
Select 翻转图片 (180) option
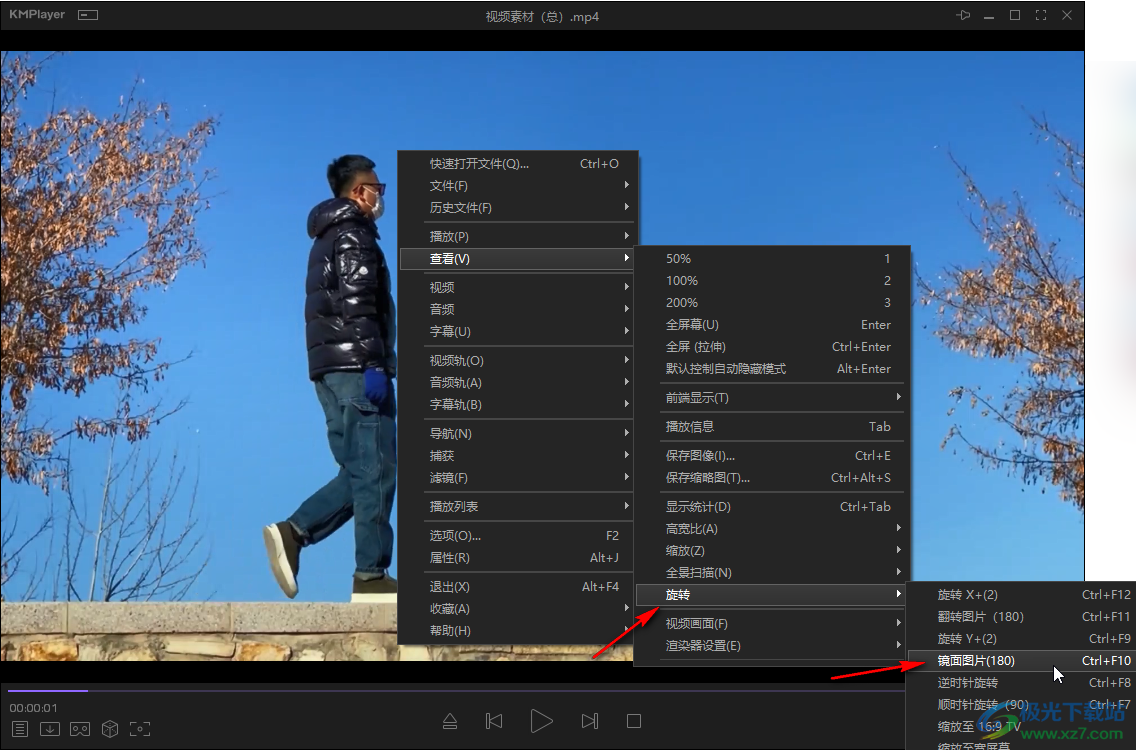pos(1022,617)
